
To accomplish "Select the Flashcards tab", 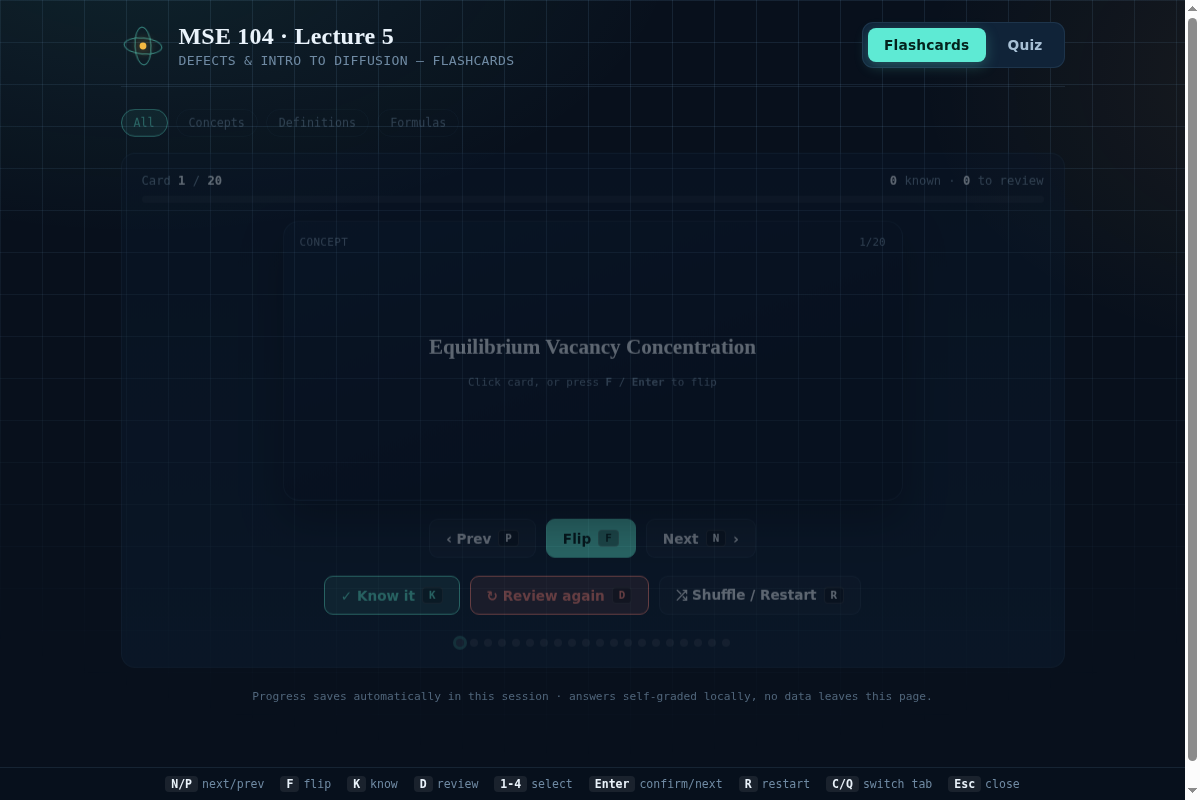I will 926,45.
